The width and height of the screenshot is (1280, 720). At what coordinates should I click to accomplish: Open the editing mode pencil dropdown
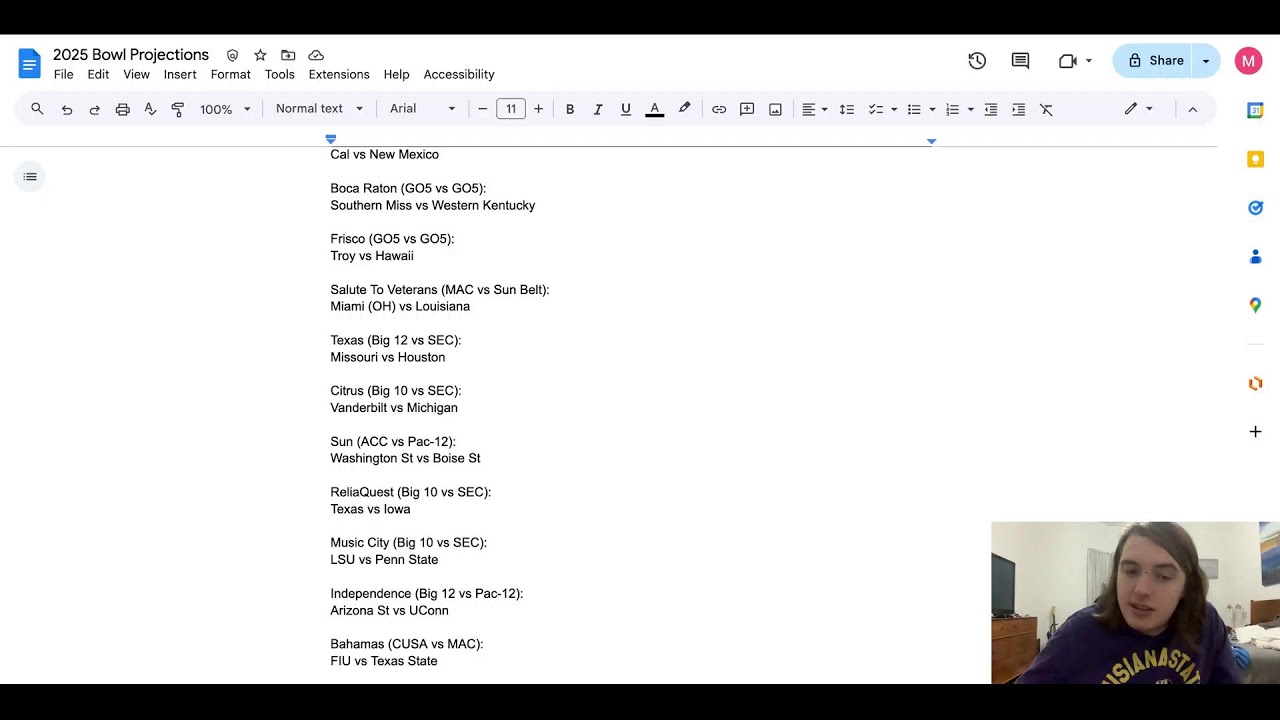[x=1138, y=109]
